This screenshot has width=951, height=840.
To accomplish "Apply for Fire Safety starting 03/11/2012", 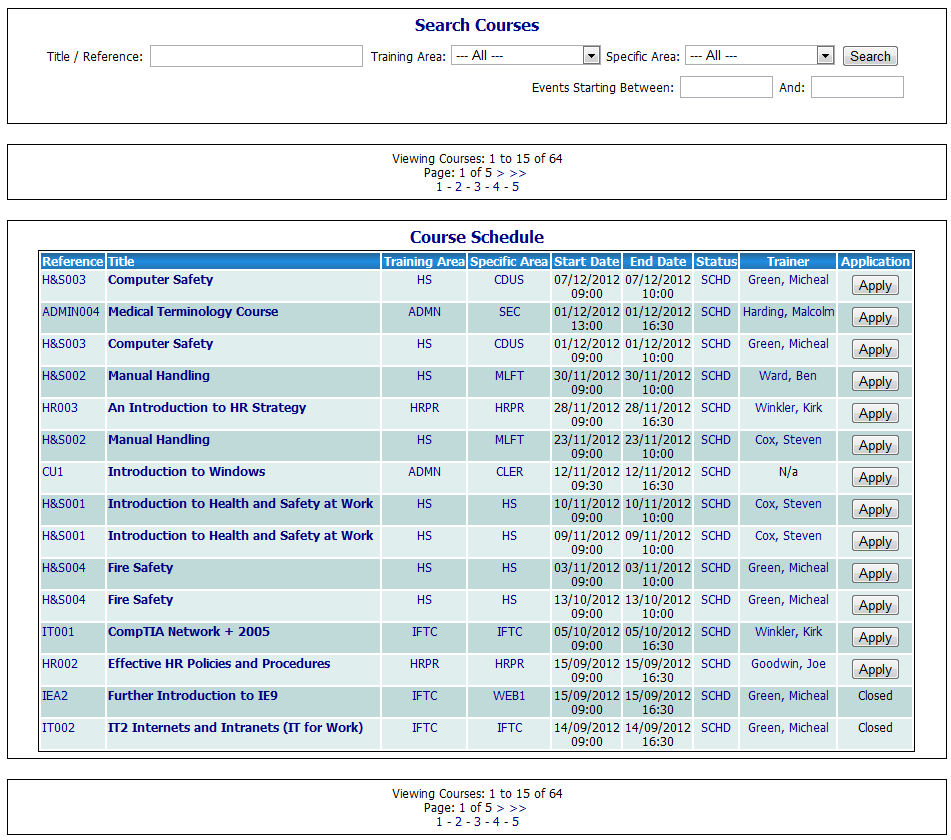I will click(875, 574).
